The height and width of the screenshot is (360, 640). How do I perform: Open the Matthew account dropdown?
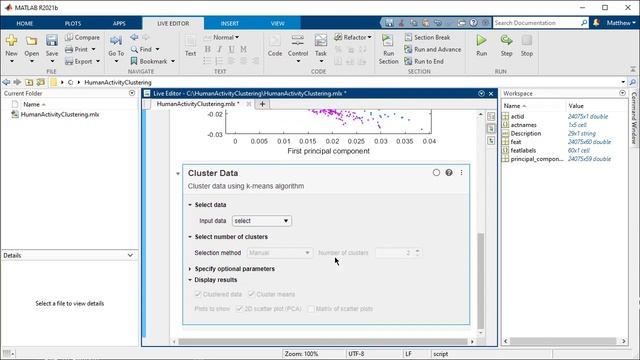(x=620, y=23)
